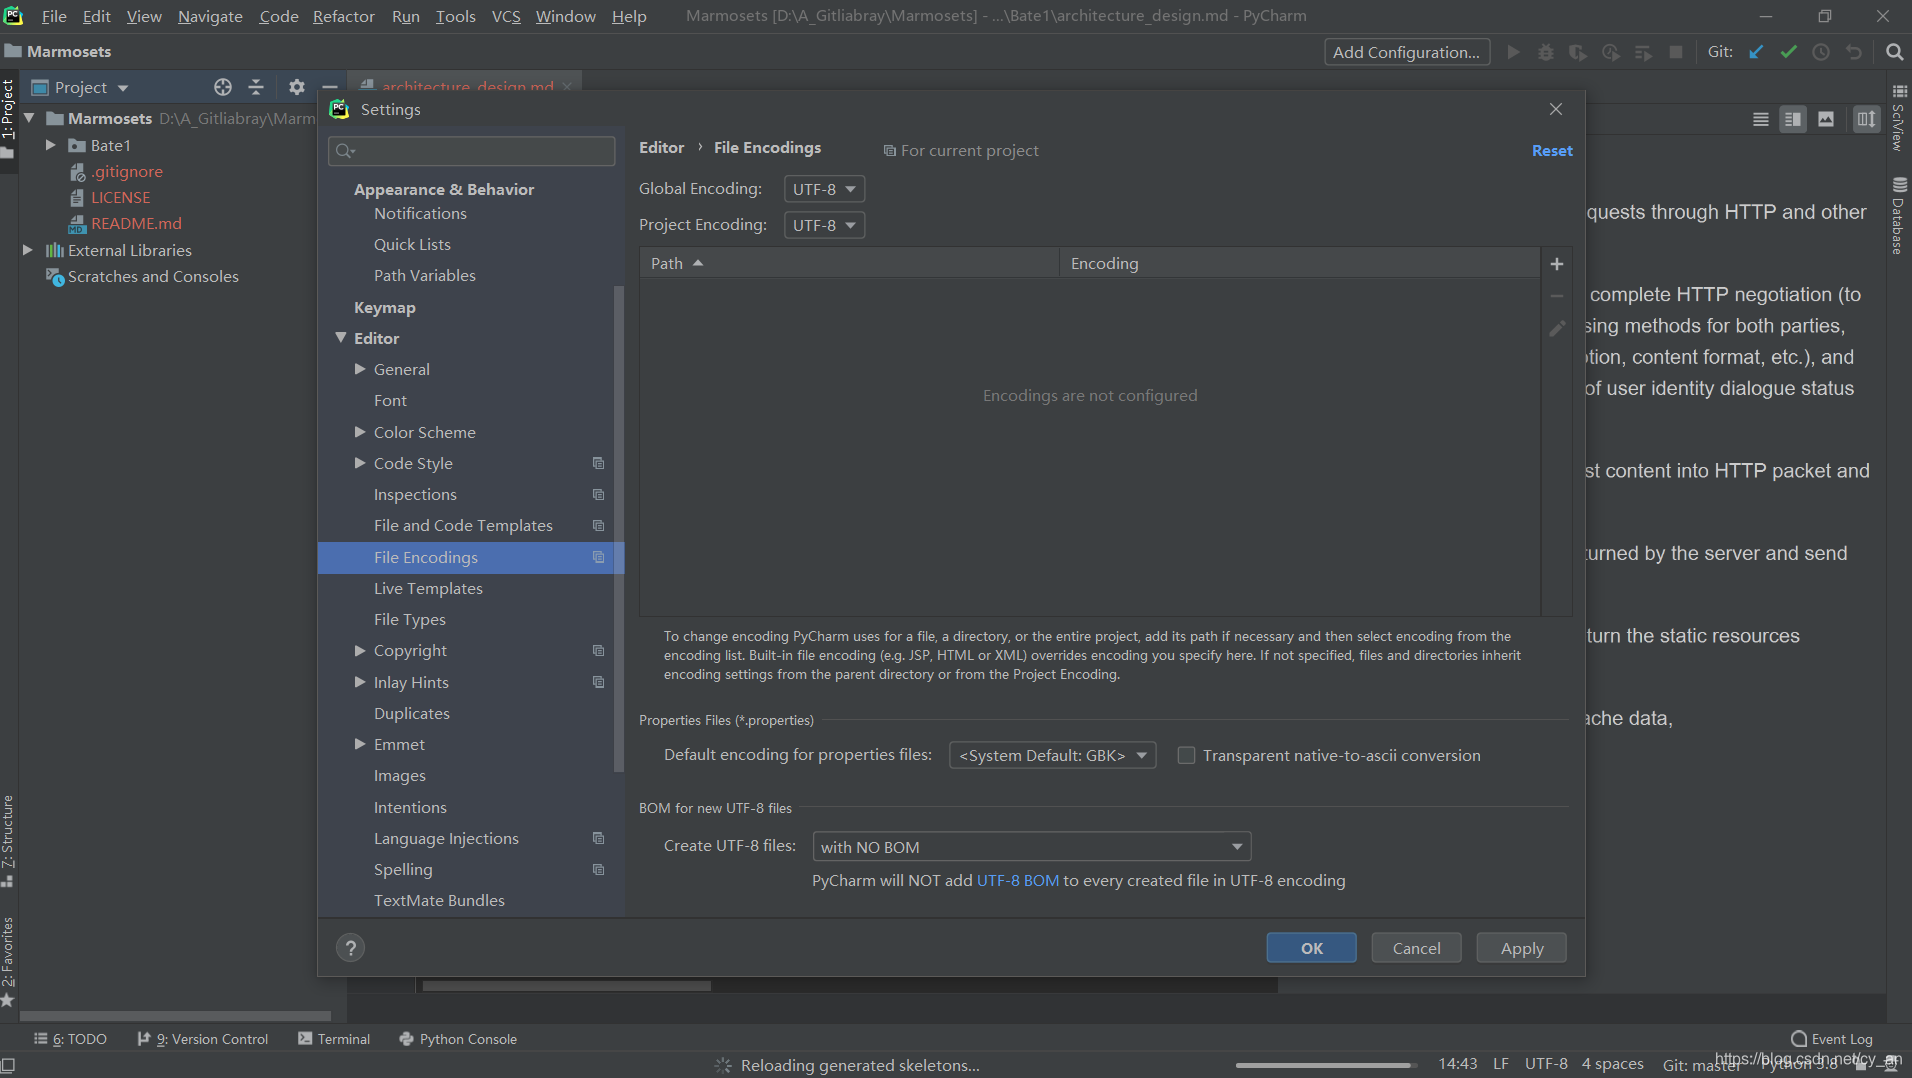The height and width of the screenshot is (1078, 1912).
Task: Open the Terminal tool window tab
Action: coord(334,1039)
